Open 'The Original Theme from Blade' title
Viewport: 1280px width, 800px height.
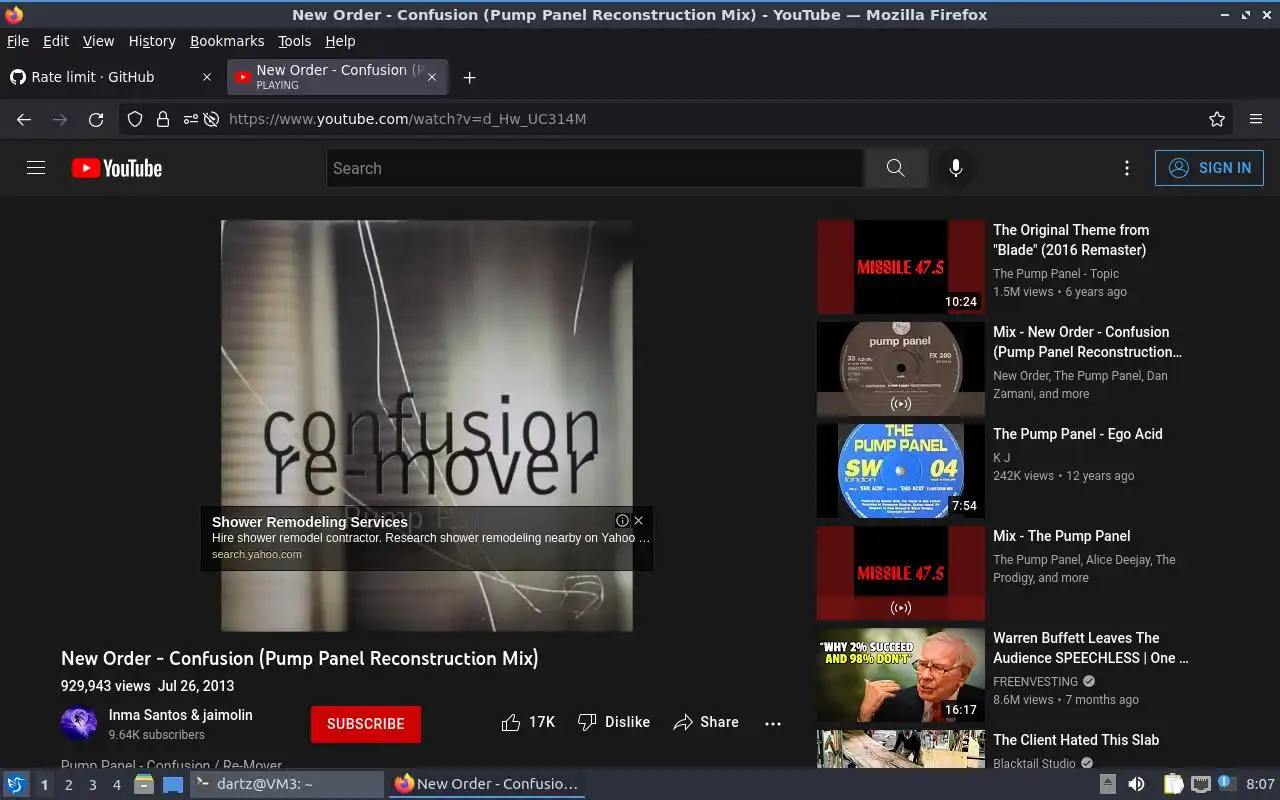[1071, 240]
